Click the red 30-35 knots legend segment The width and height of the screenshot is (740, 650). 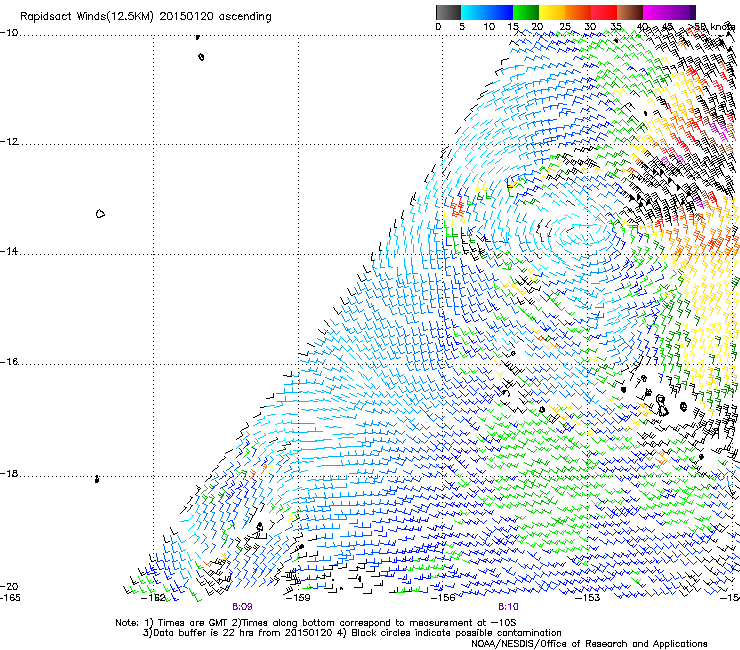pyautogui.click(x=604, y=12)
